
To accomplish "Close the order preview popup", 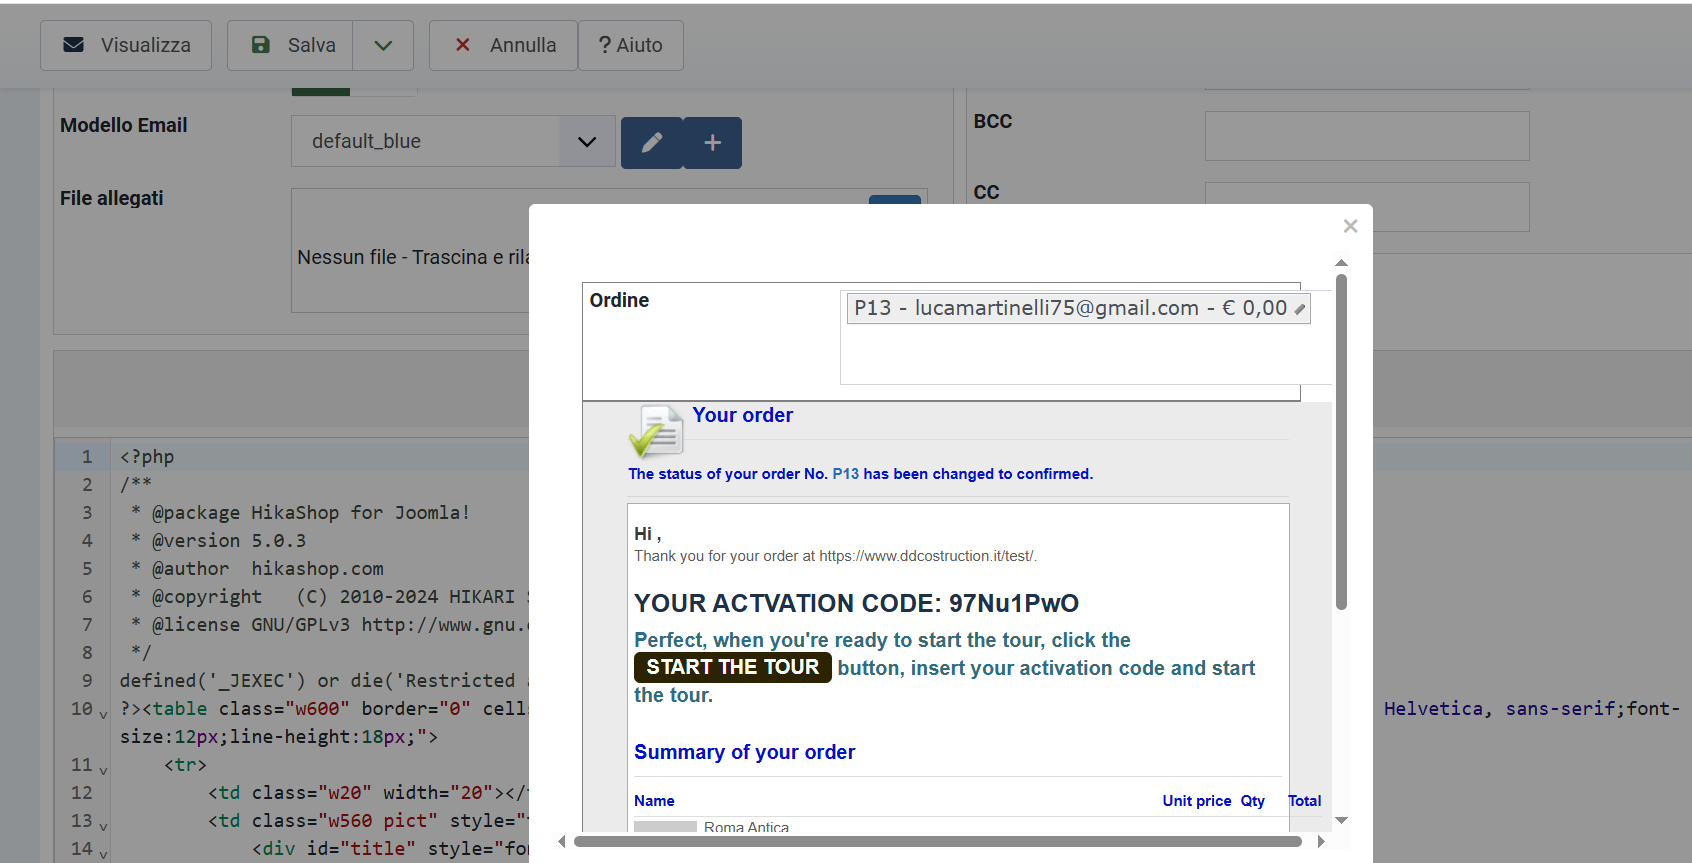I will (x=1350, y=226).
